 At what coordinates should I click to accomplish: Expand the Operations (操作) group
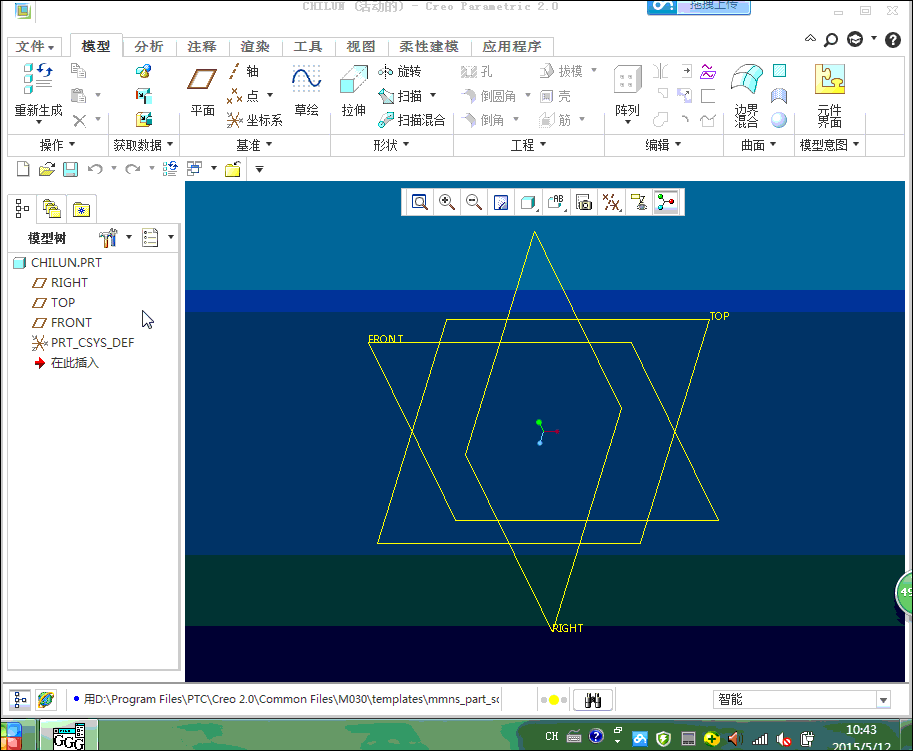click(x=57, y=144)
